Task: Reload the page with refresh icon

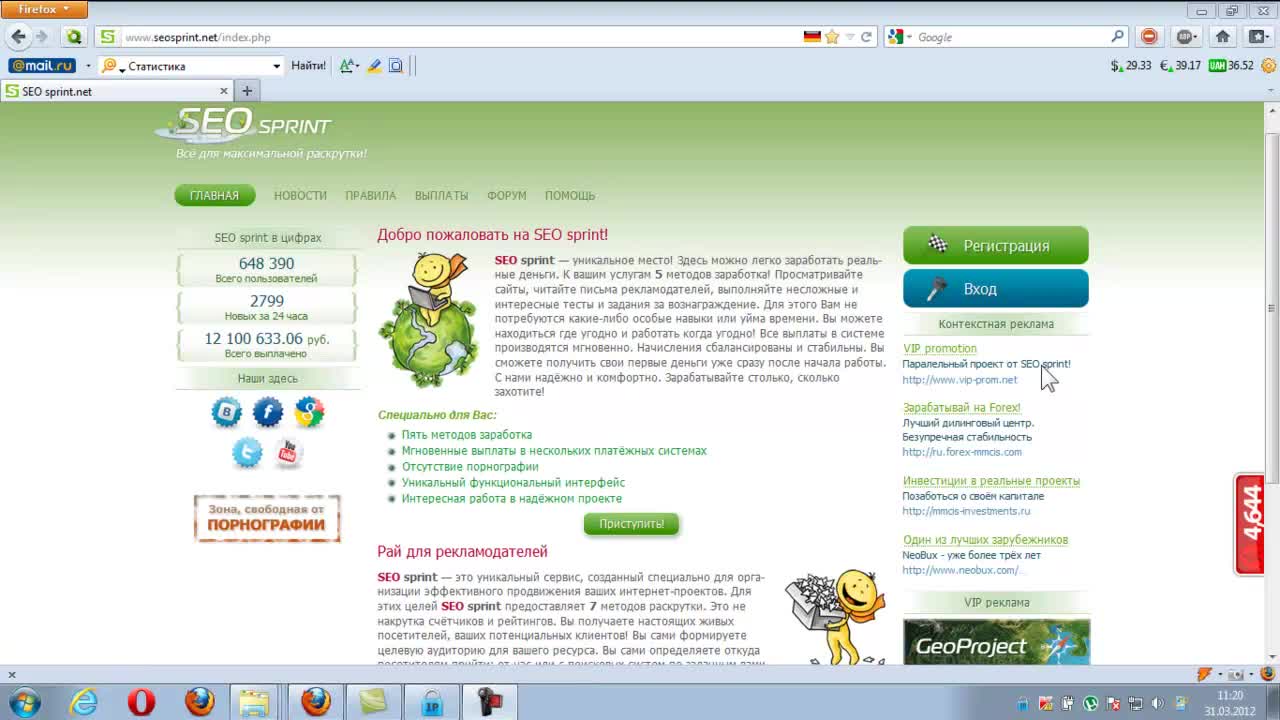Action: 867,37
